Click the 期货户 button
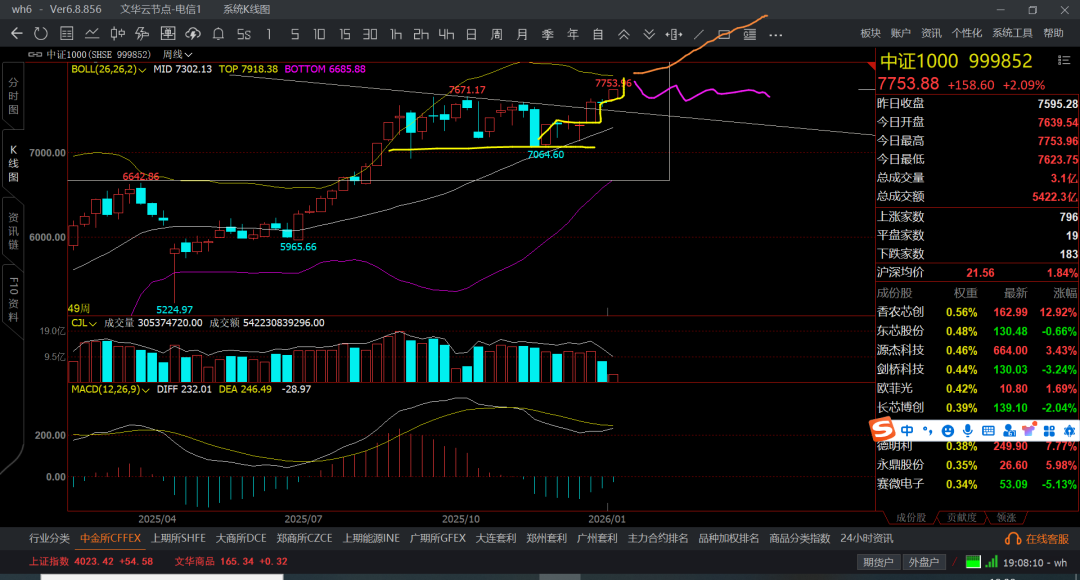The width and height of the screenshot is (1080, 580). tap(879, 562)
